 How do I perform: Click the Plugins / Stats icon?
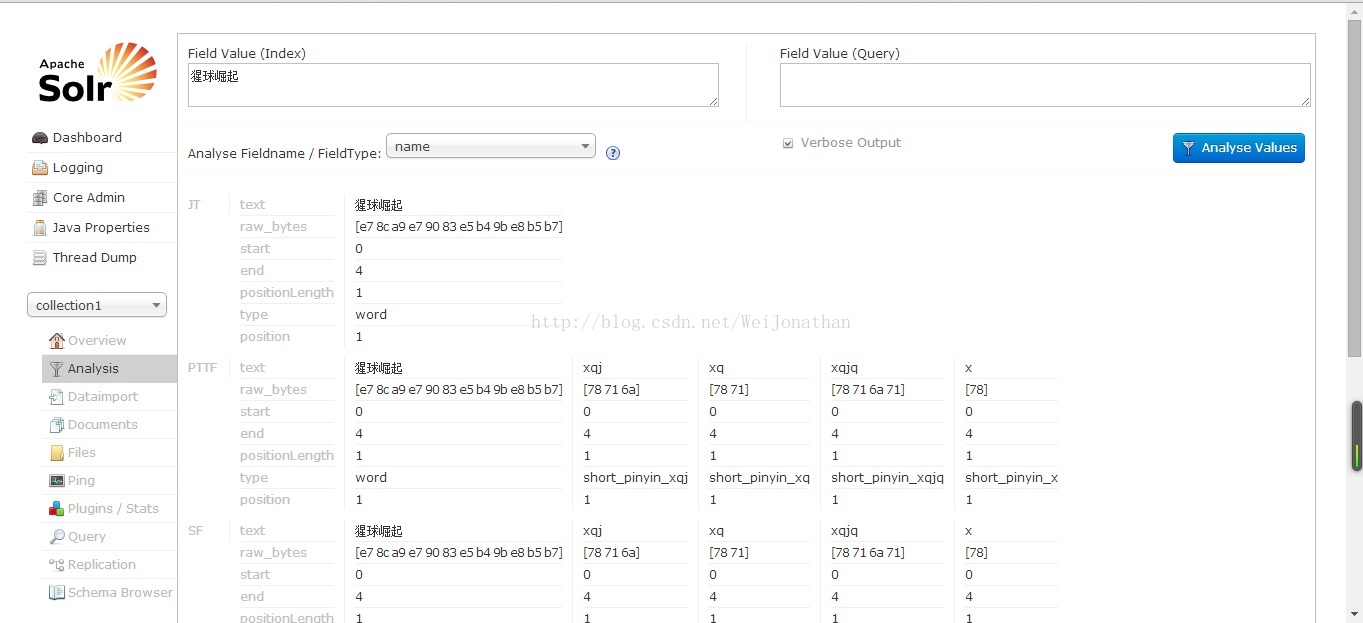[x=57, y=509]
